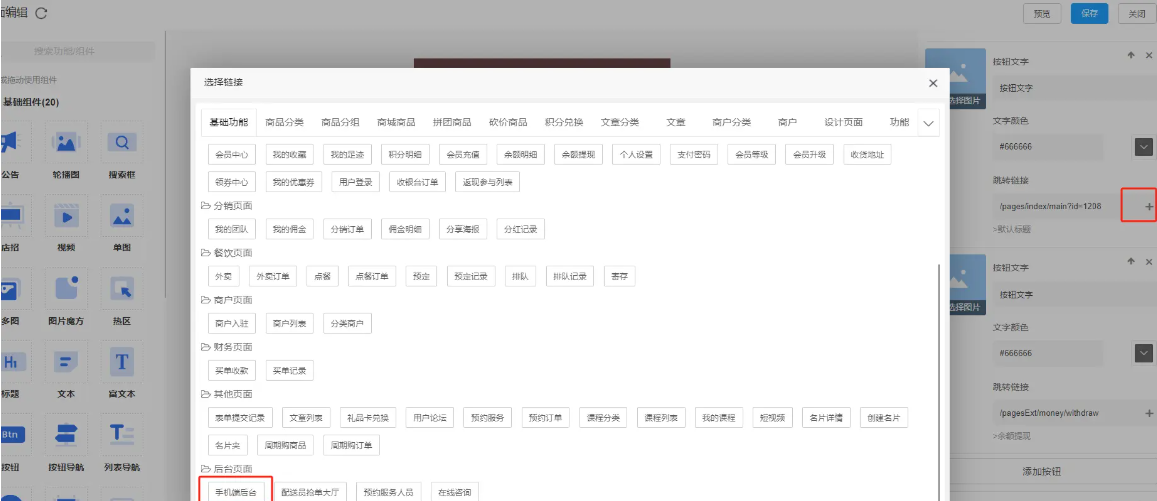Pick the 外卖订单 link option
1157x501 pixels.
pyautogui.click(x=273, y=277)
